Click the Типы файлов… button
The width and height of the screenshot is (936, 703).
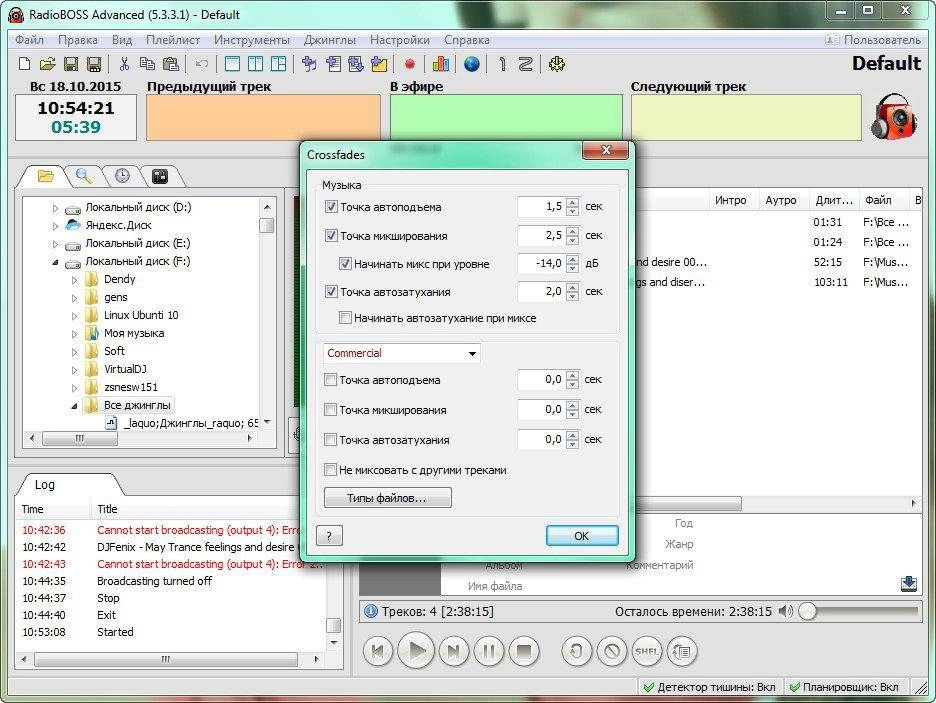[x=387, y=497]
